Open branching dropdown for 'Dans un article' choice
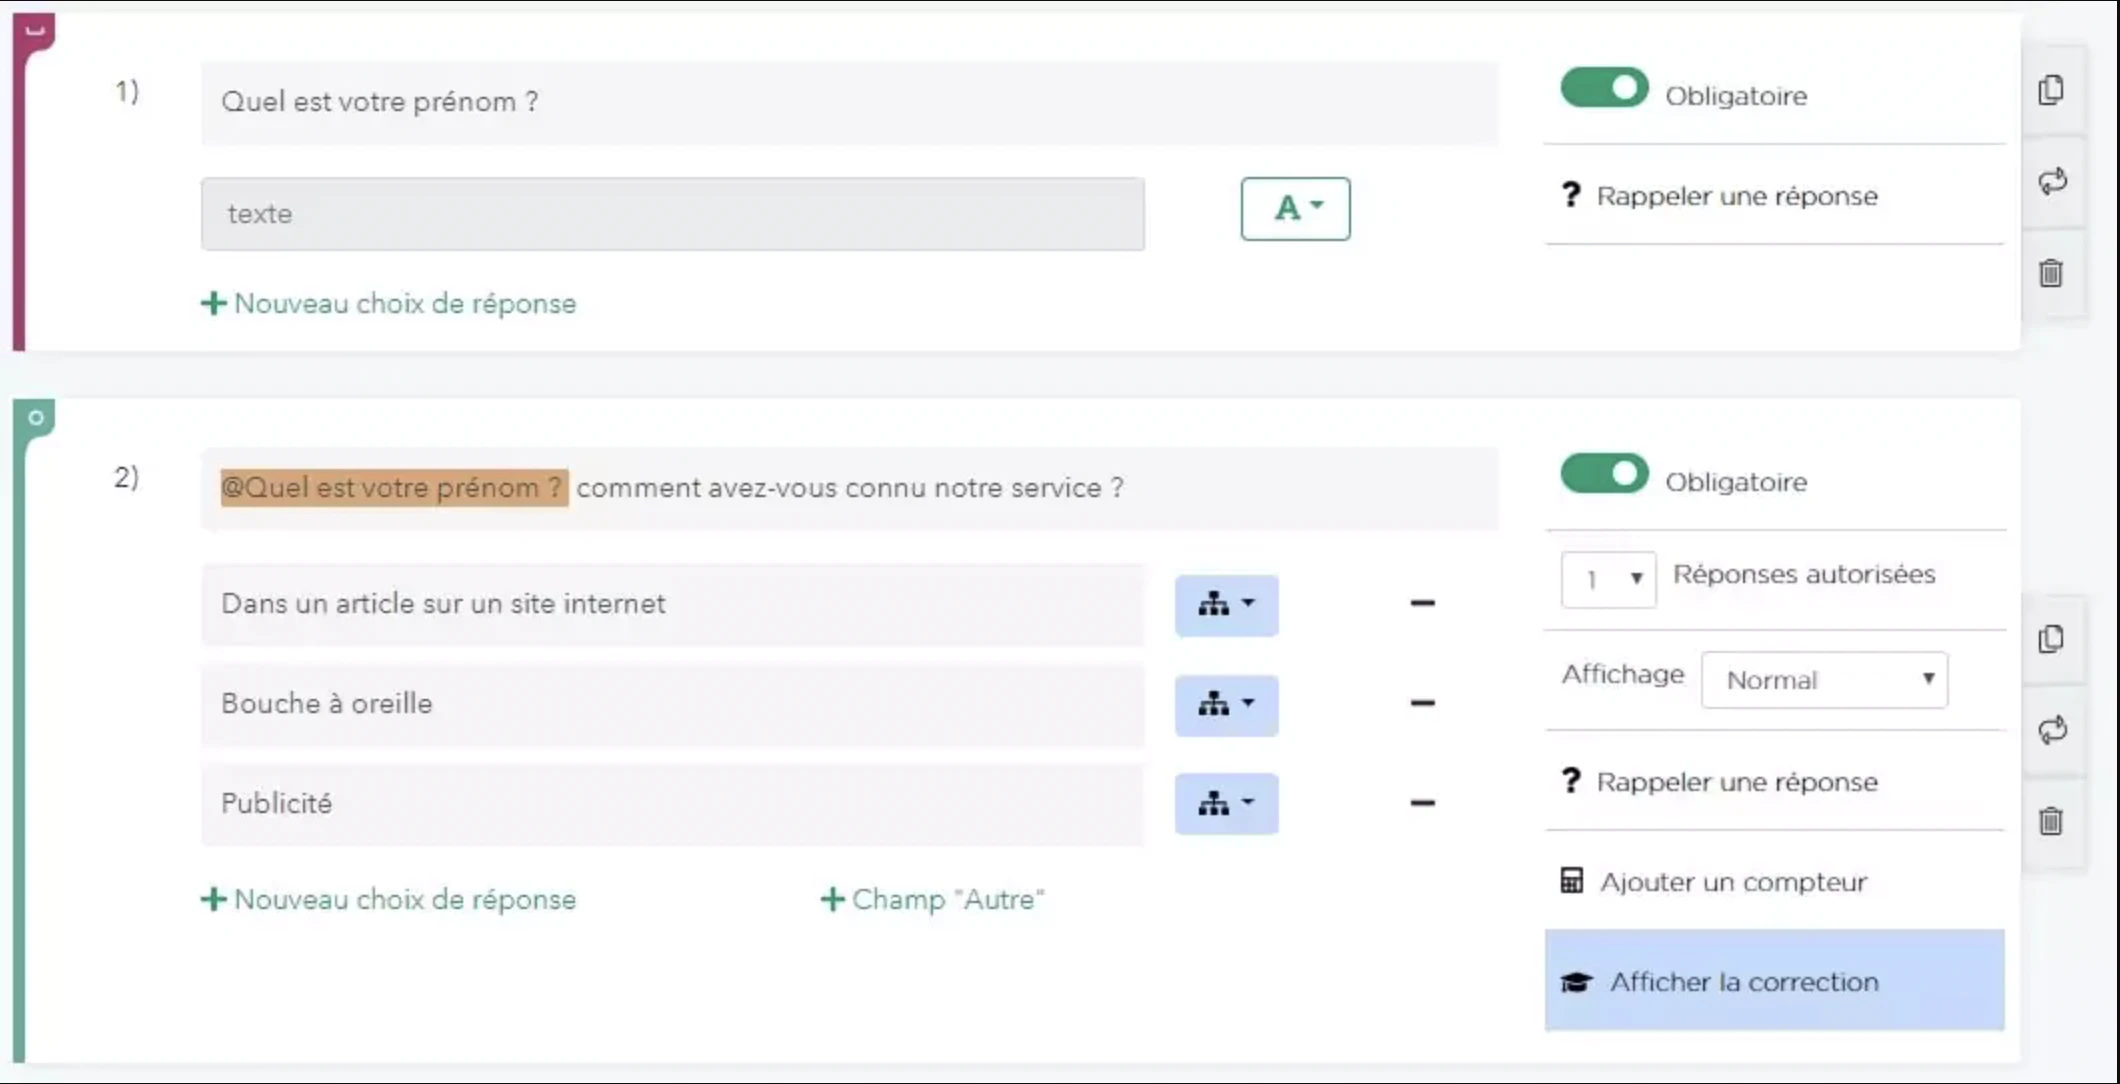Viewport: 2120px width, 1084px height. [x=1226, y=604]
